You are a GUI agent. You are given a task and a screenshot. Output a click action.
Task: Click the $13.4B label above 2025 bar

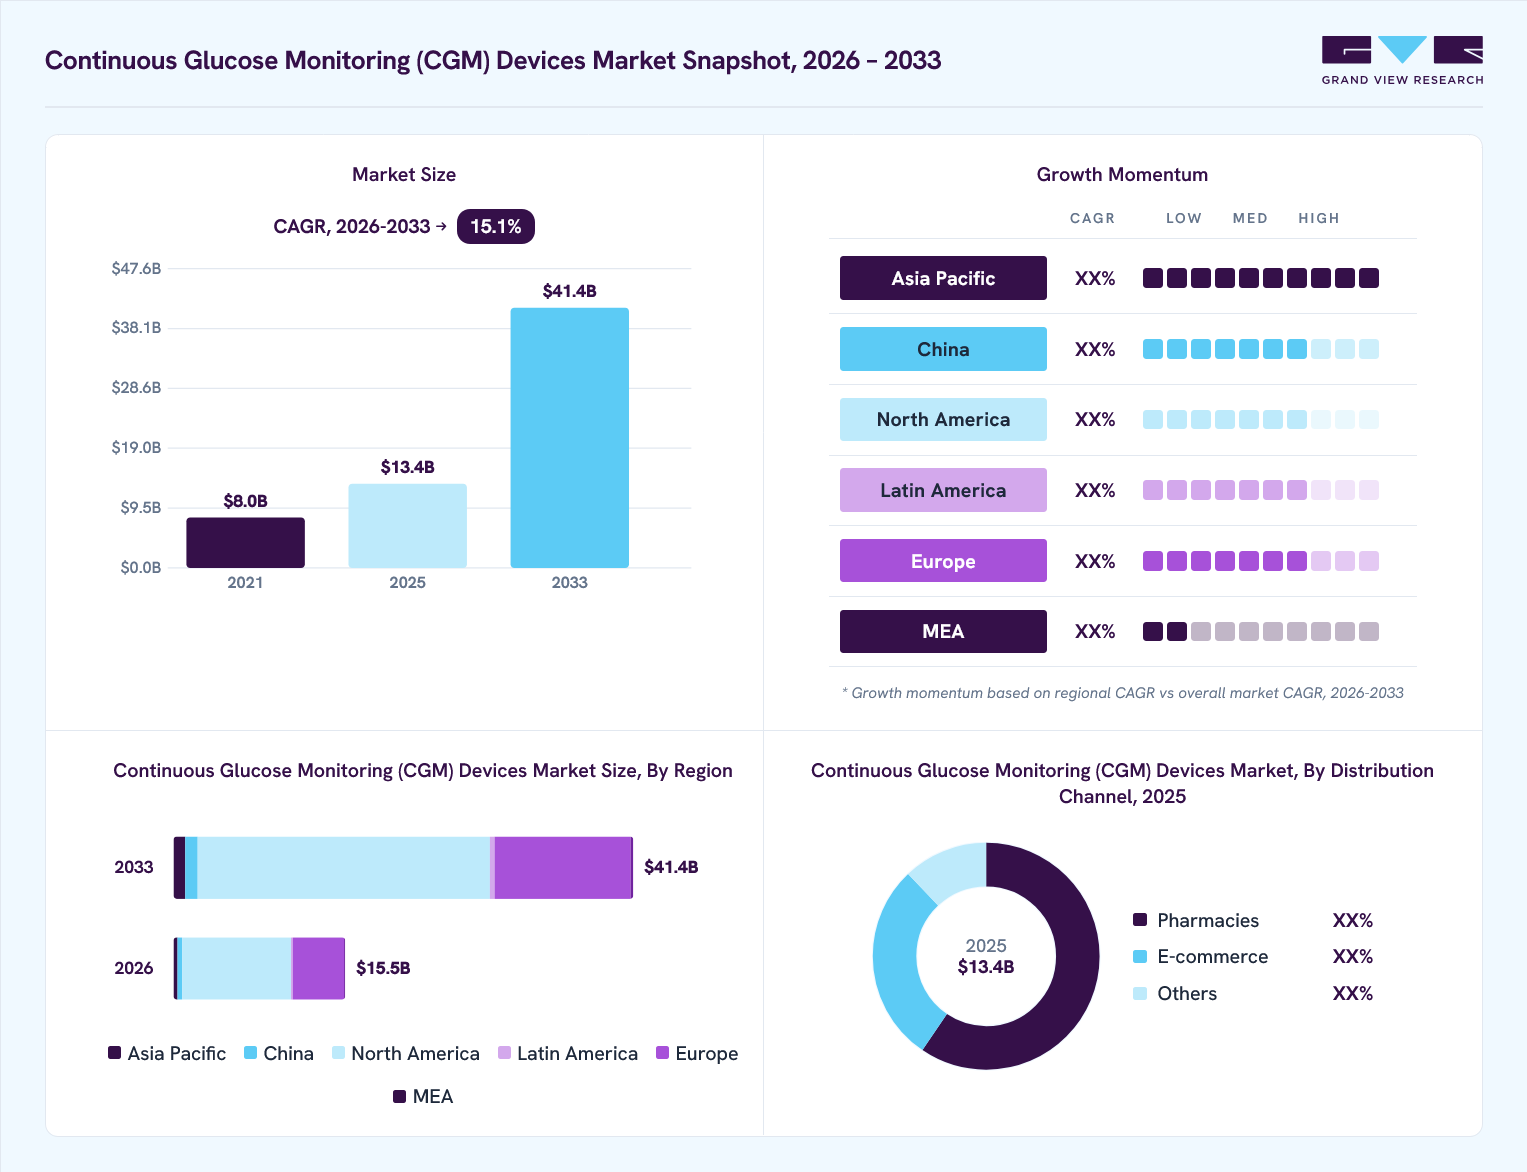click(407, 467)
